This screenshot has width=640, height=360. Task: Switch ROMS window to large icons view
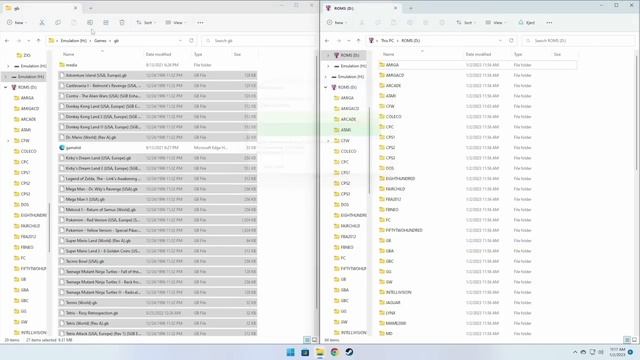click(x=634, y=340)
